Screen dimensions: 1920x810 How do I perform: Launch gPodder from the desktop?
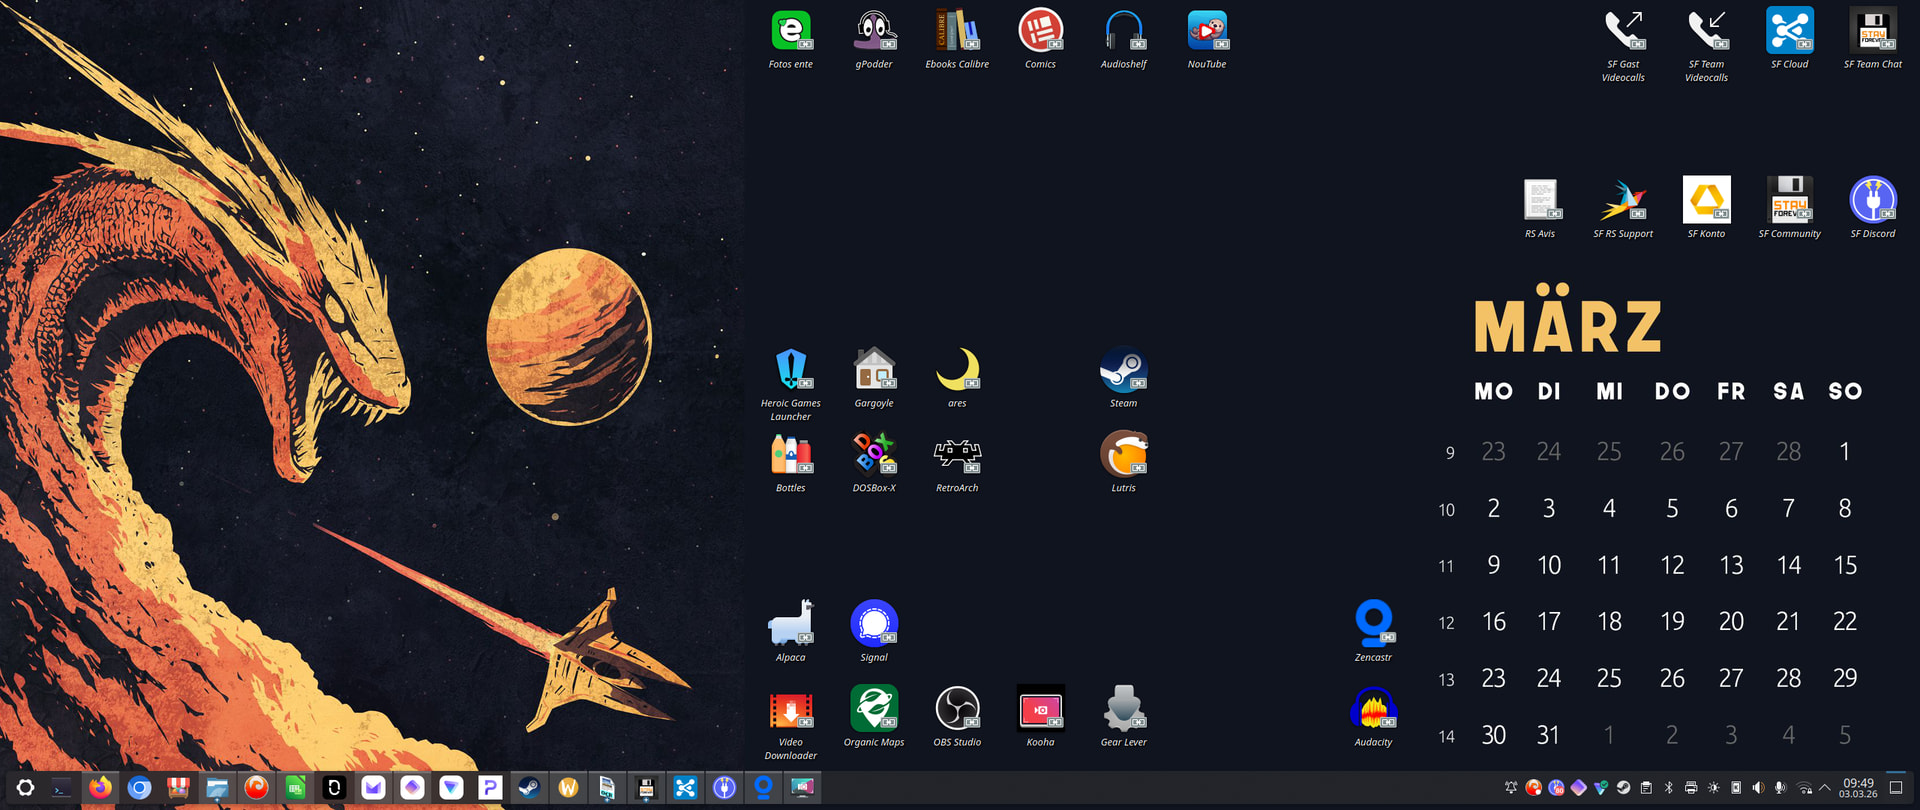(x=874, y=32)
